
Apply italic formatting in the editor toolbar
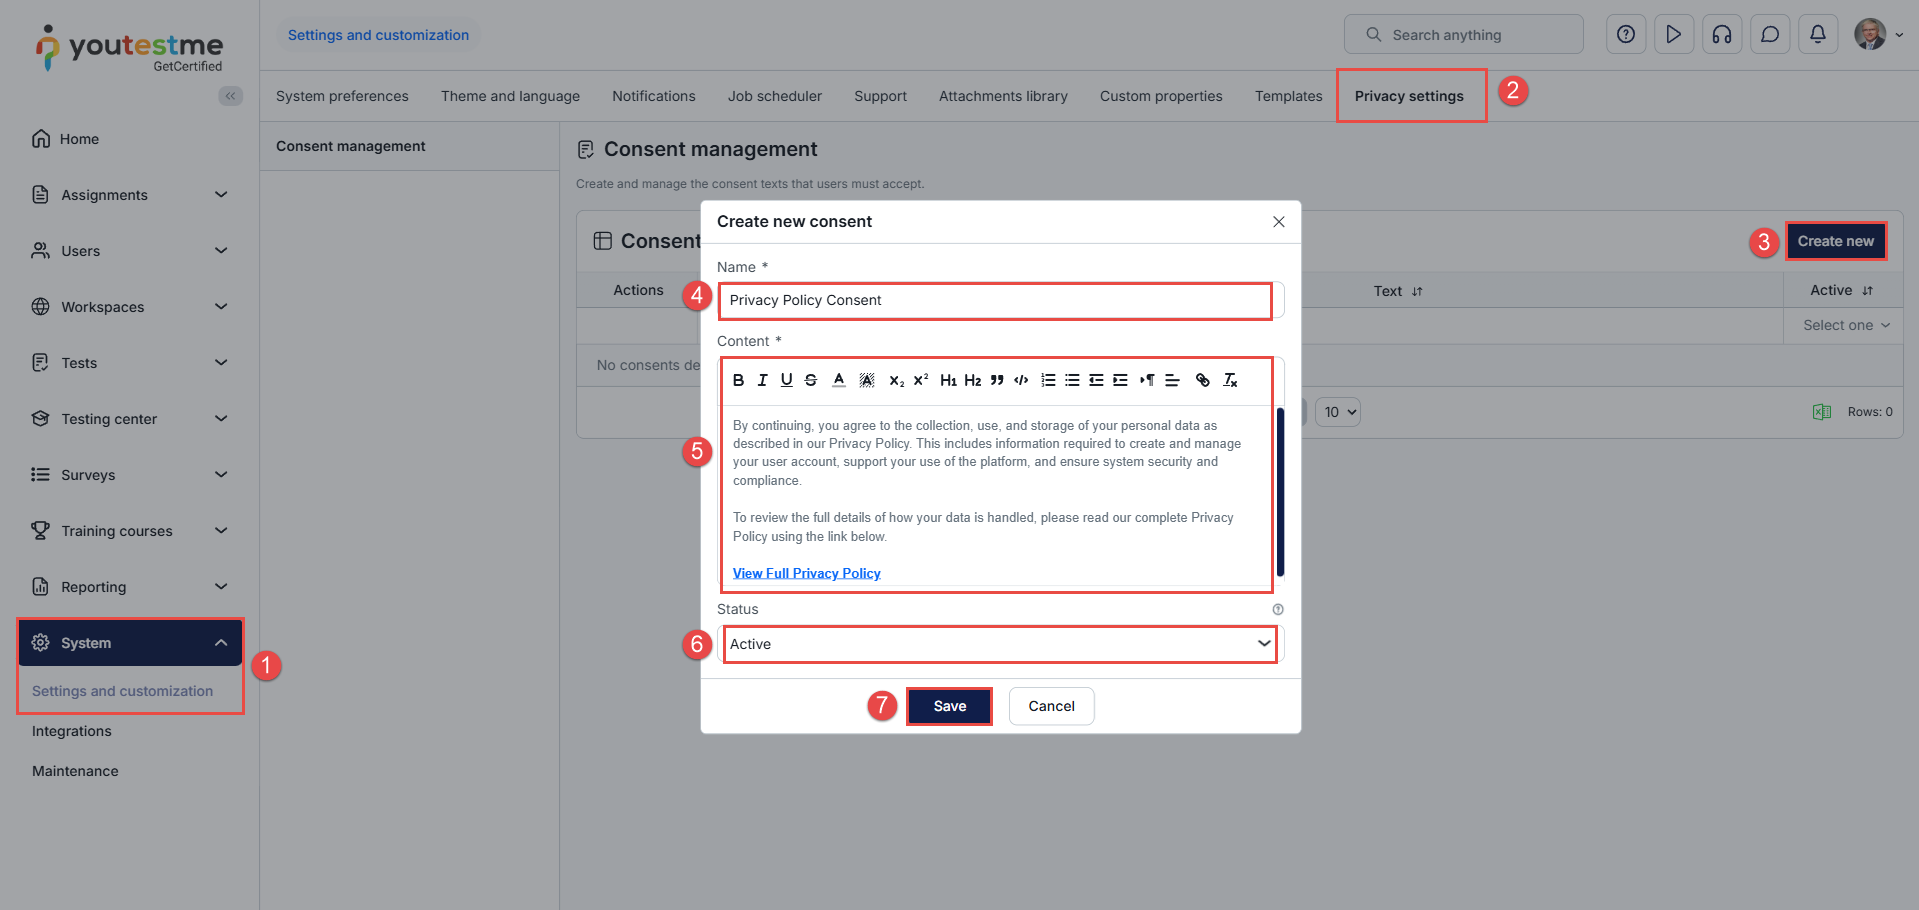coord(762,380)
